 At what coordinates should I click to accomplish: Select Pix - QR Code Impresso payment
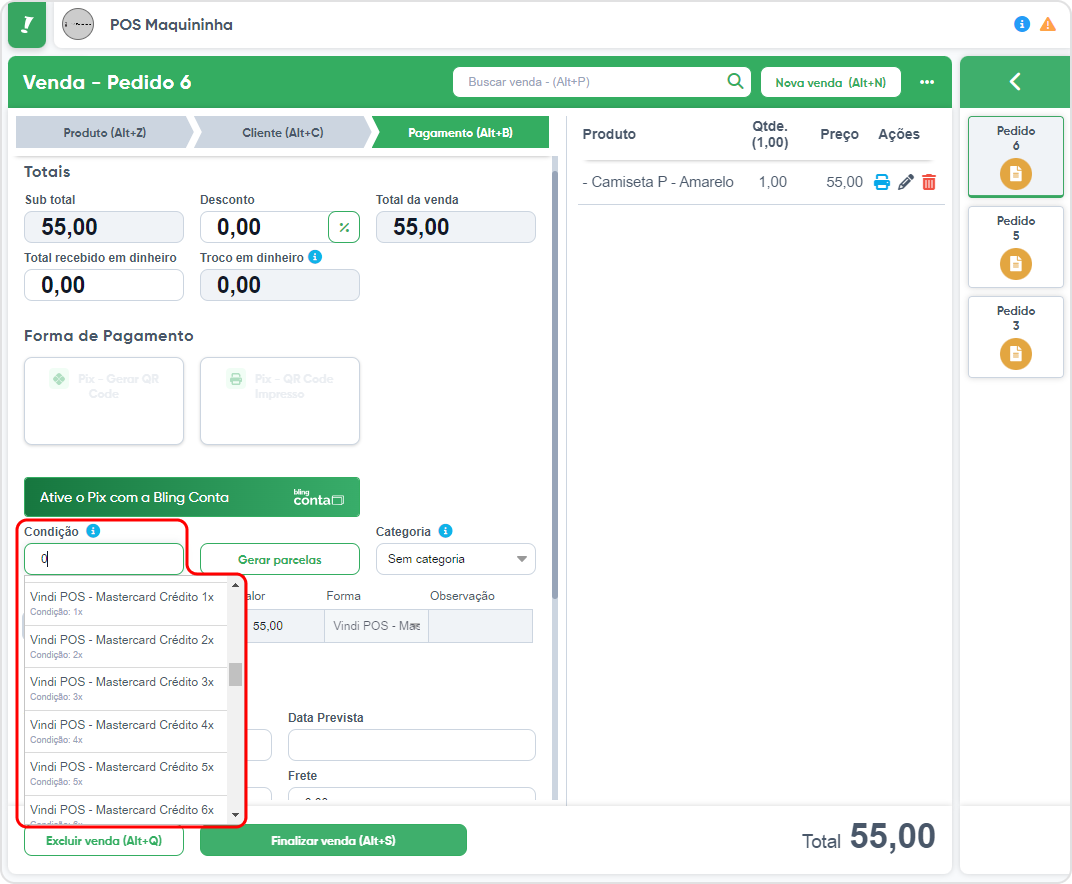pyautogui.click(x=280, y=401)
